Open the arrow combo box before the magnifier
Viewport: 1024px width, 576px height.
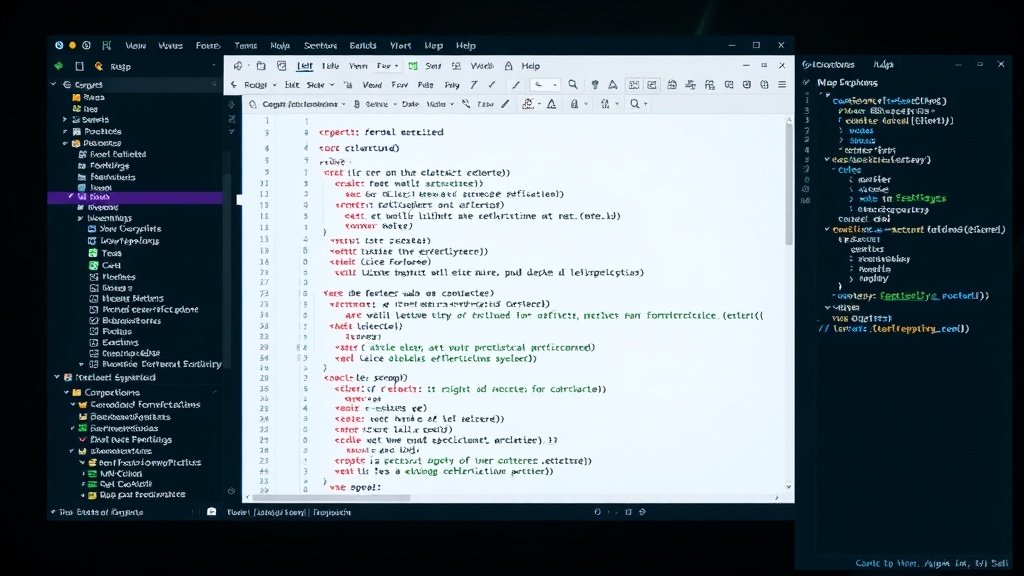coord(545,85)
